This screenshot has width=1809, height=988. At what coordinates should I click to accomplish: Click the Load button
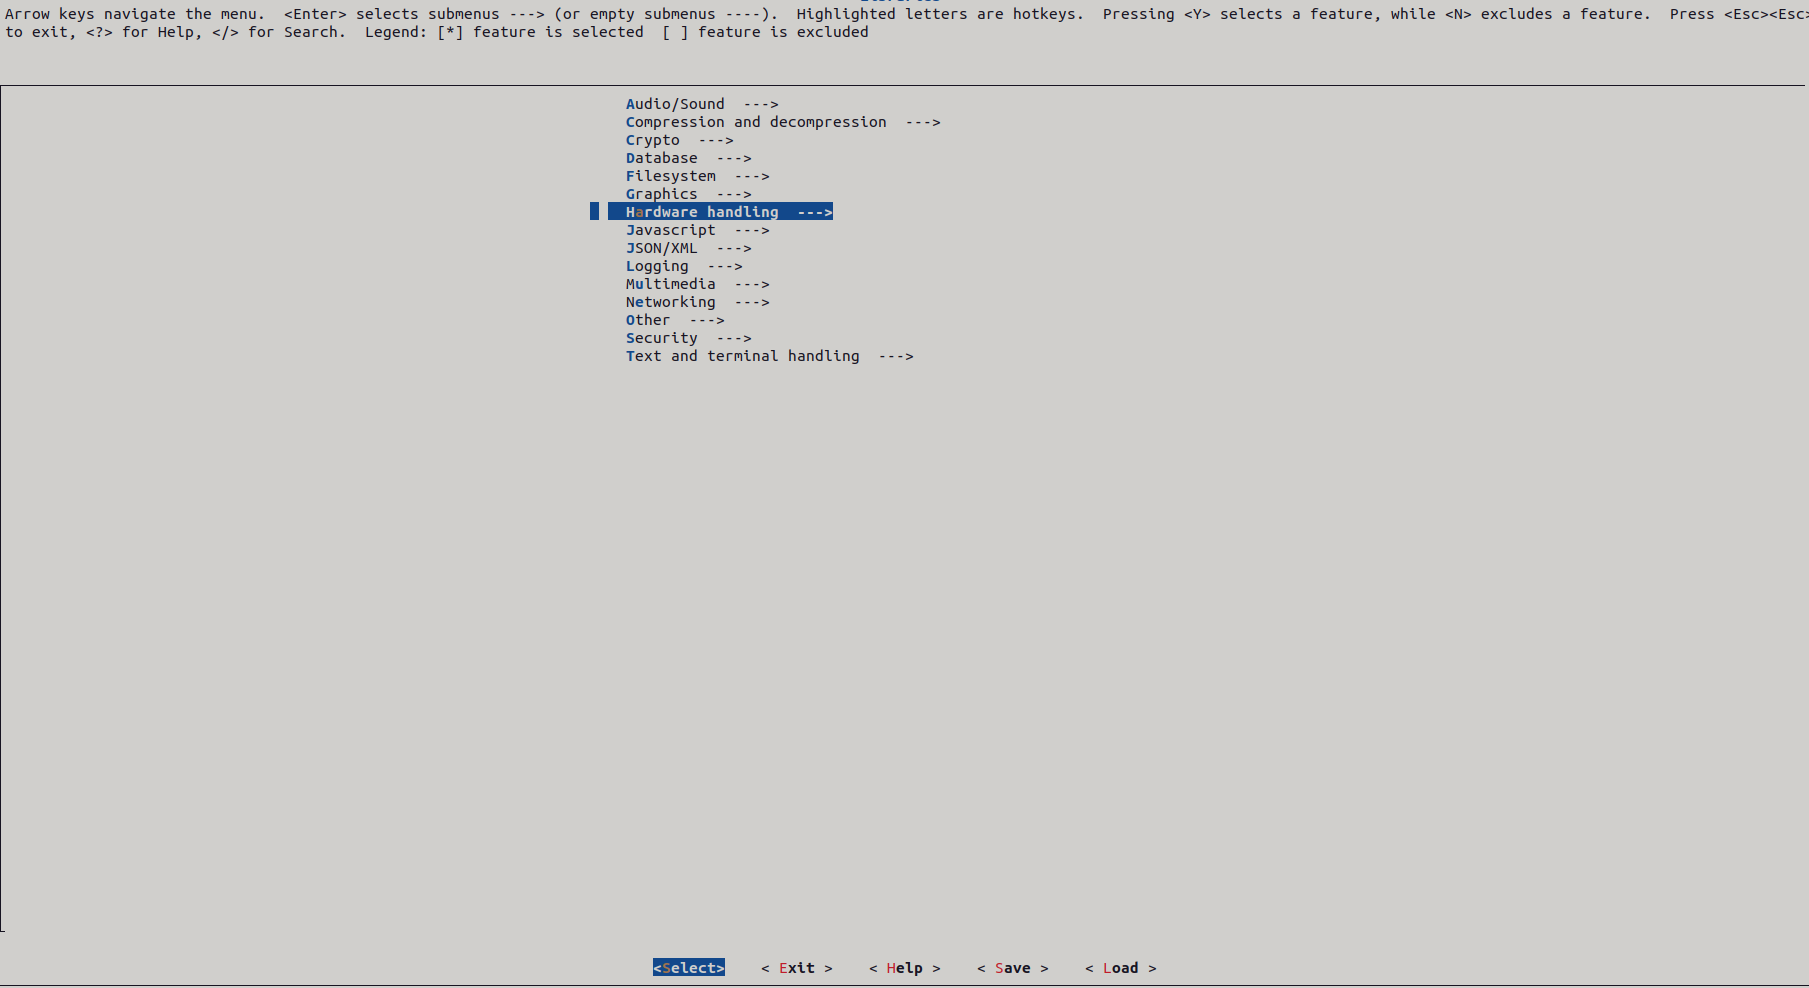click(1120, 968)
